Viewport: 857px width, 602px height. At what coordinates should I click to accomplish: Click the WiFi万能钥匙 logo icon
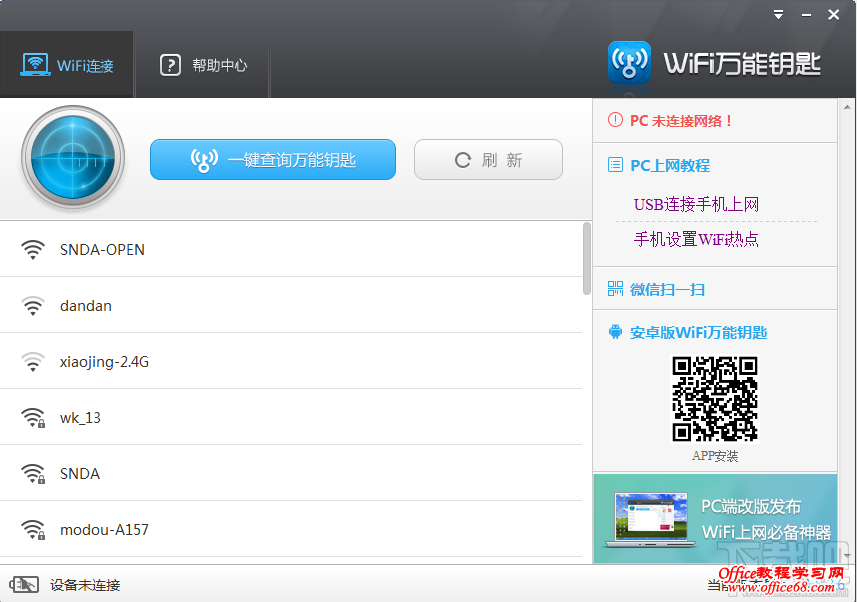[629, 62]
